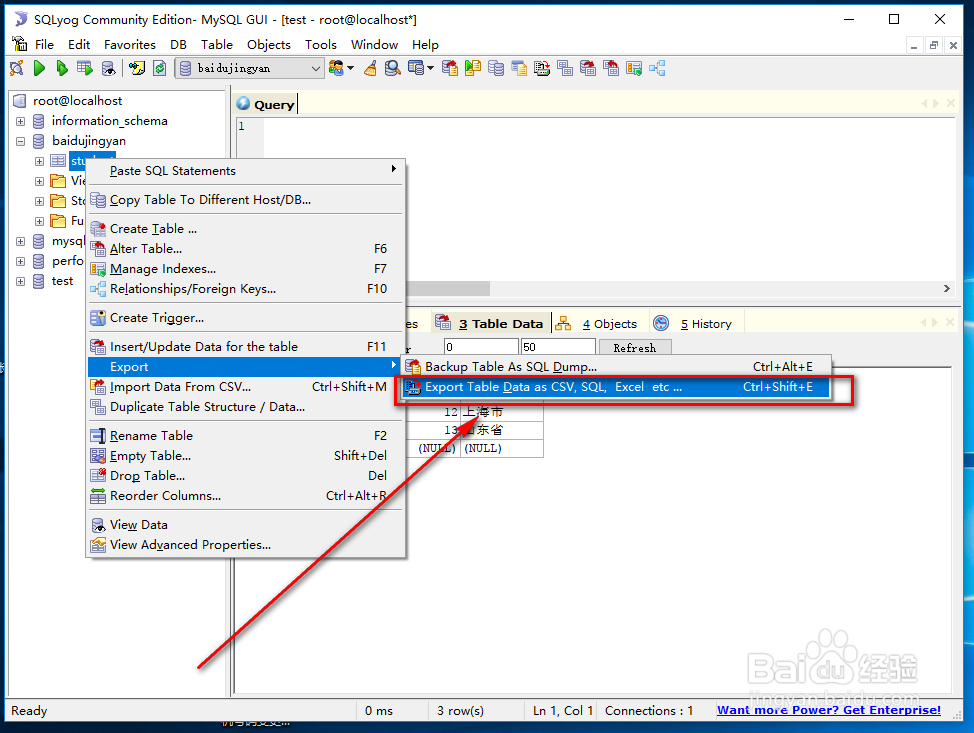Choose Reorder Columns entry
The image size is (974, 733).
point(245,495)
